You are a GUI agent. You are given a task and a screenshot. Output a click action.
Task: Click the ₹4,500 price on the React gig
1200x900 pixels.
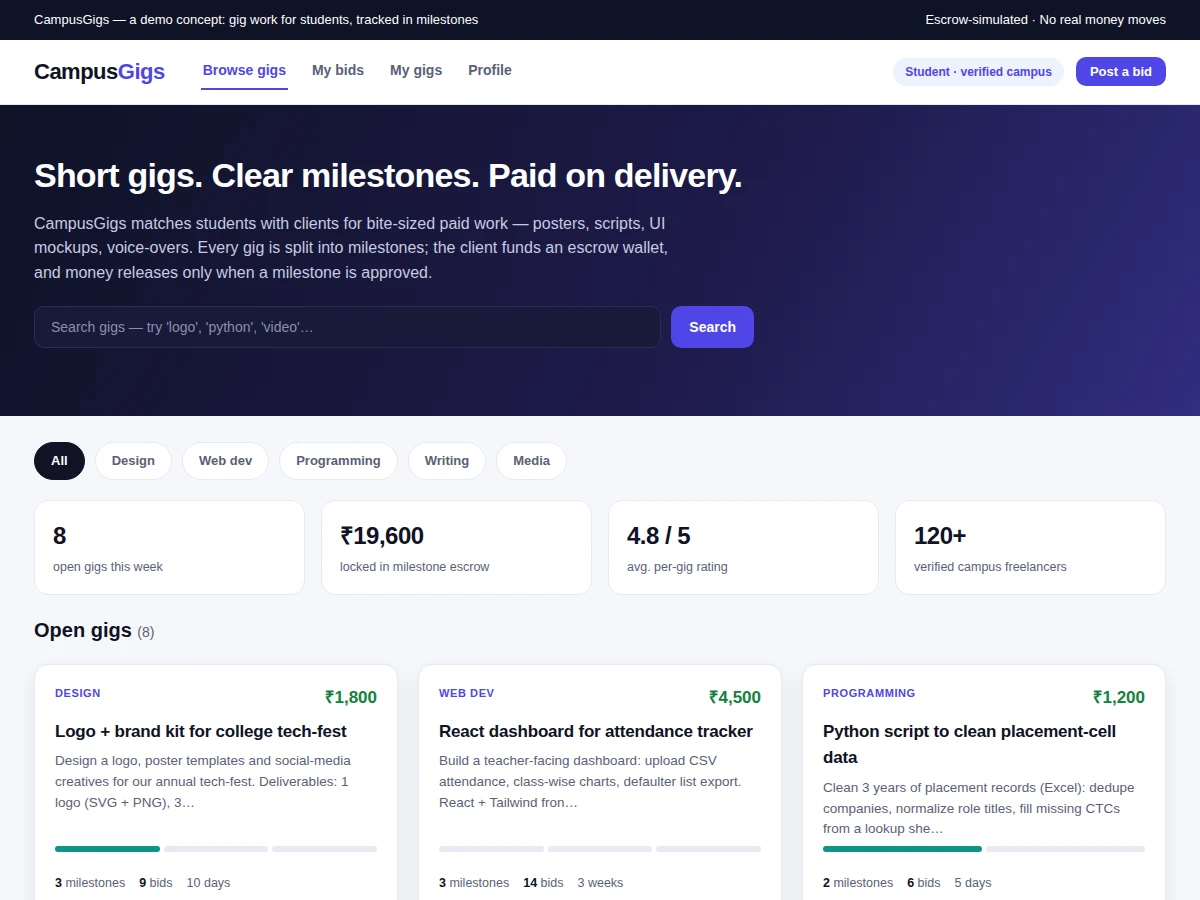tap(735, 697)
